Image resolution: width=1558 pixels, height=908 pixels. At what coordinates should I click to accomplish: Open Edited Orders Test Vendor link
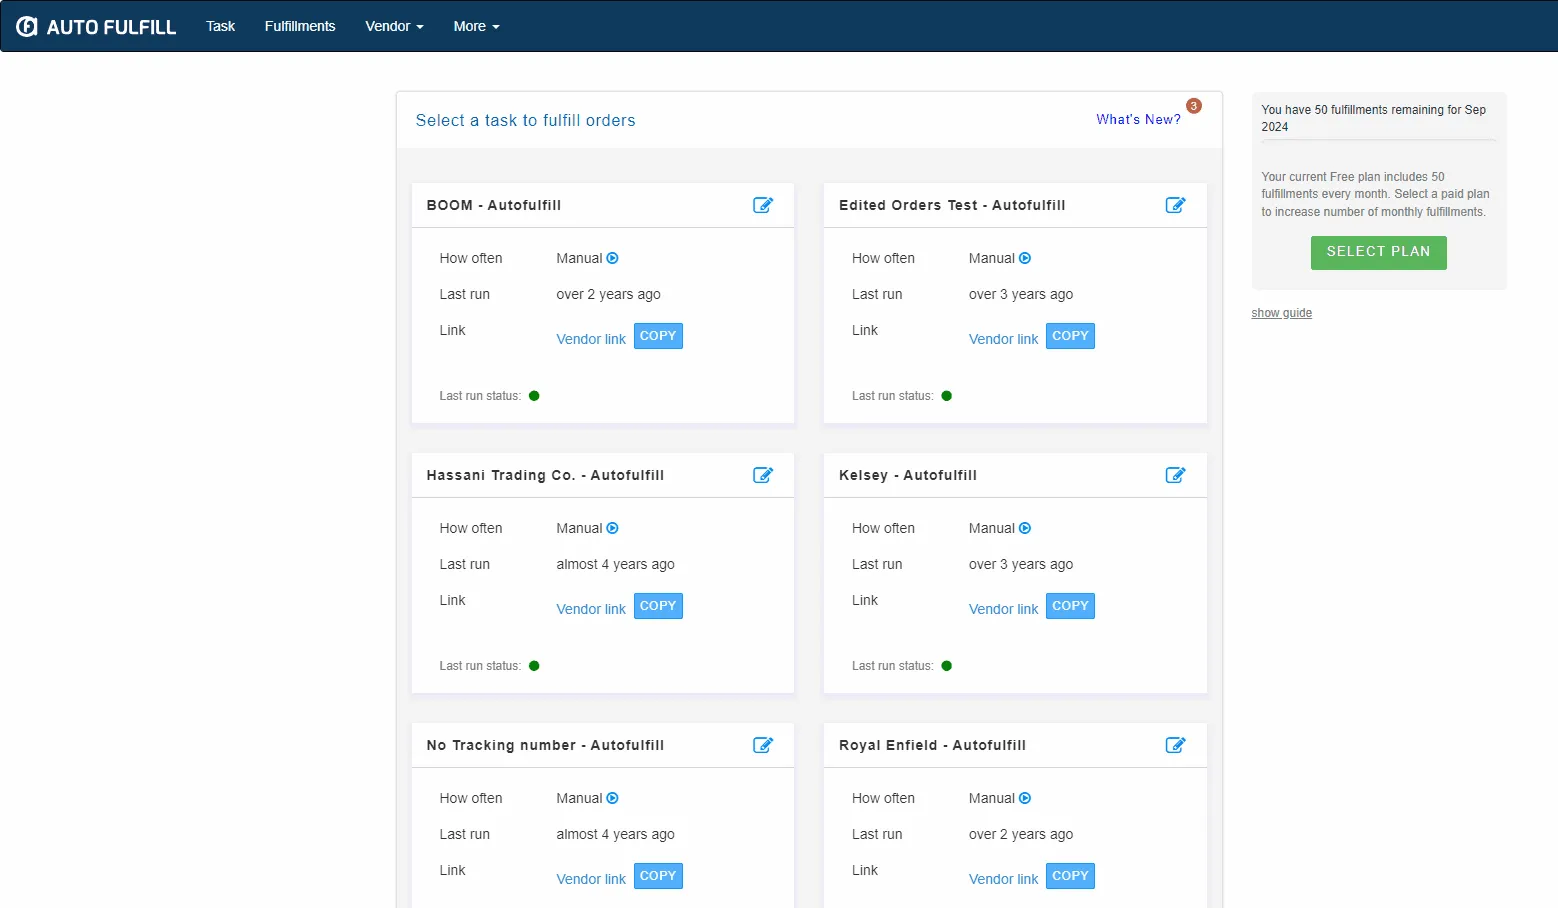[x=1003, y=339]
